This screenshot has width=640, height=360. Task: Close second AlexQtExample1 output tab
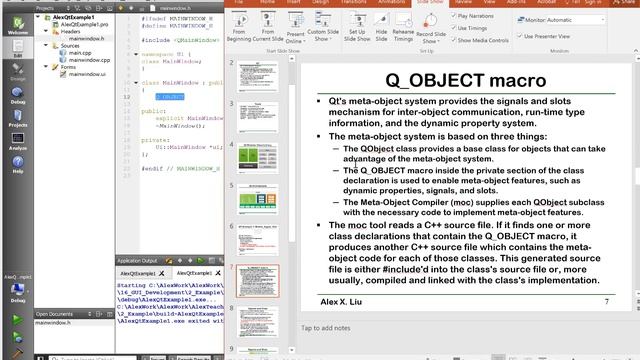(x=218, y=273)
